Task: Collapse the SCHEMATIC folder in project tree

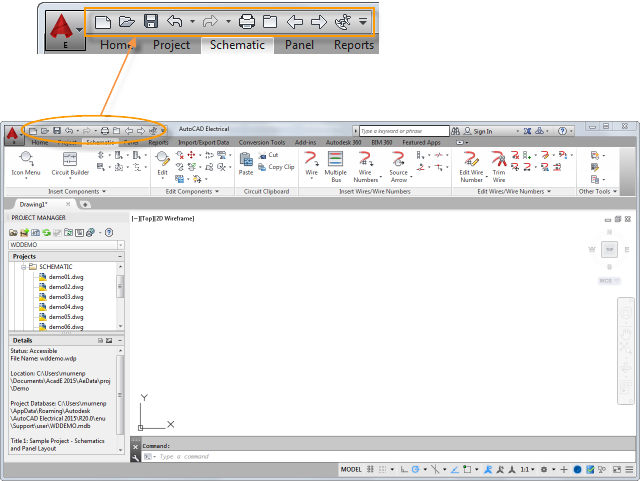Action: [24, 267]
